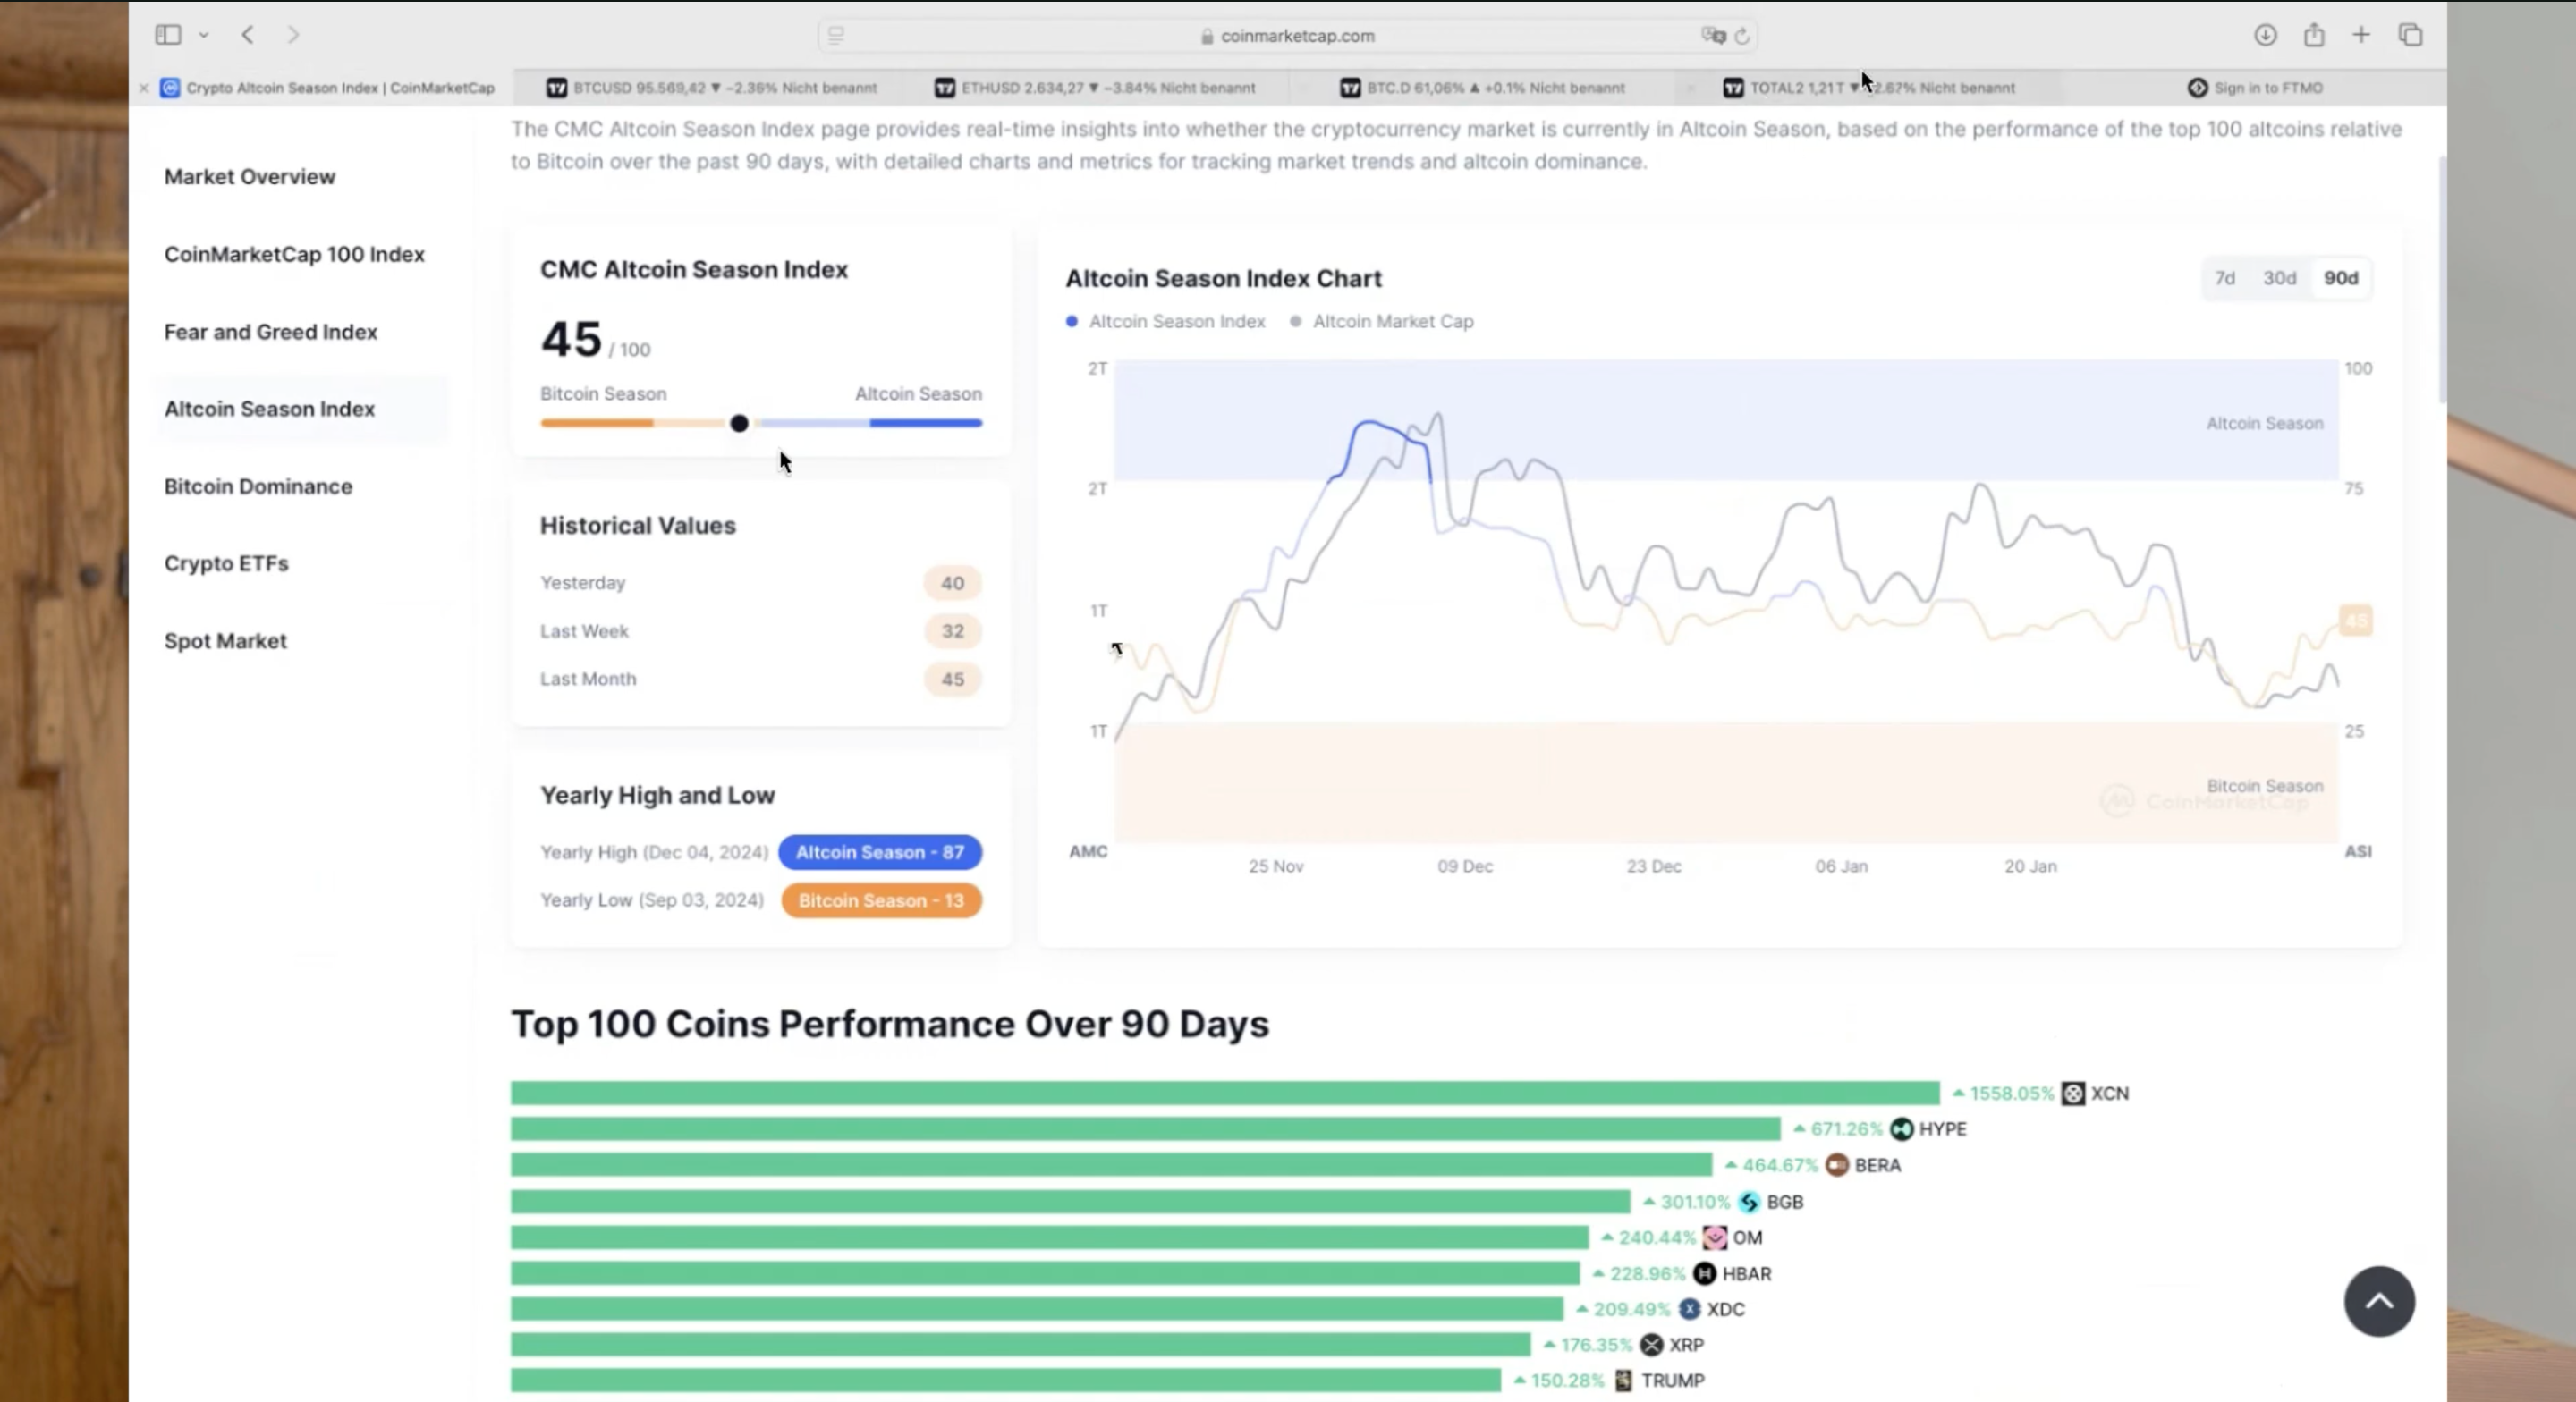Switch to the TOTAL2 tab

(1868, 88)
